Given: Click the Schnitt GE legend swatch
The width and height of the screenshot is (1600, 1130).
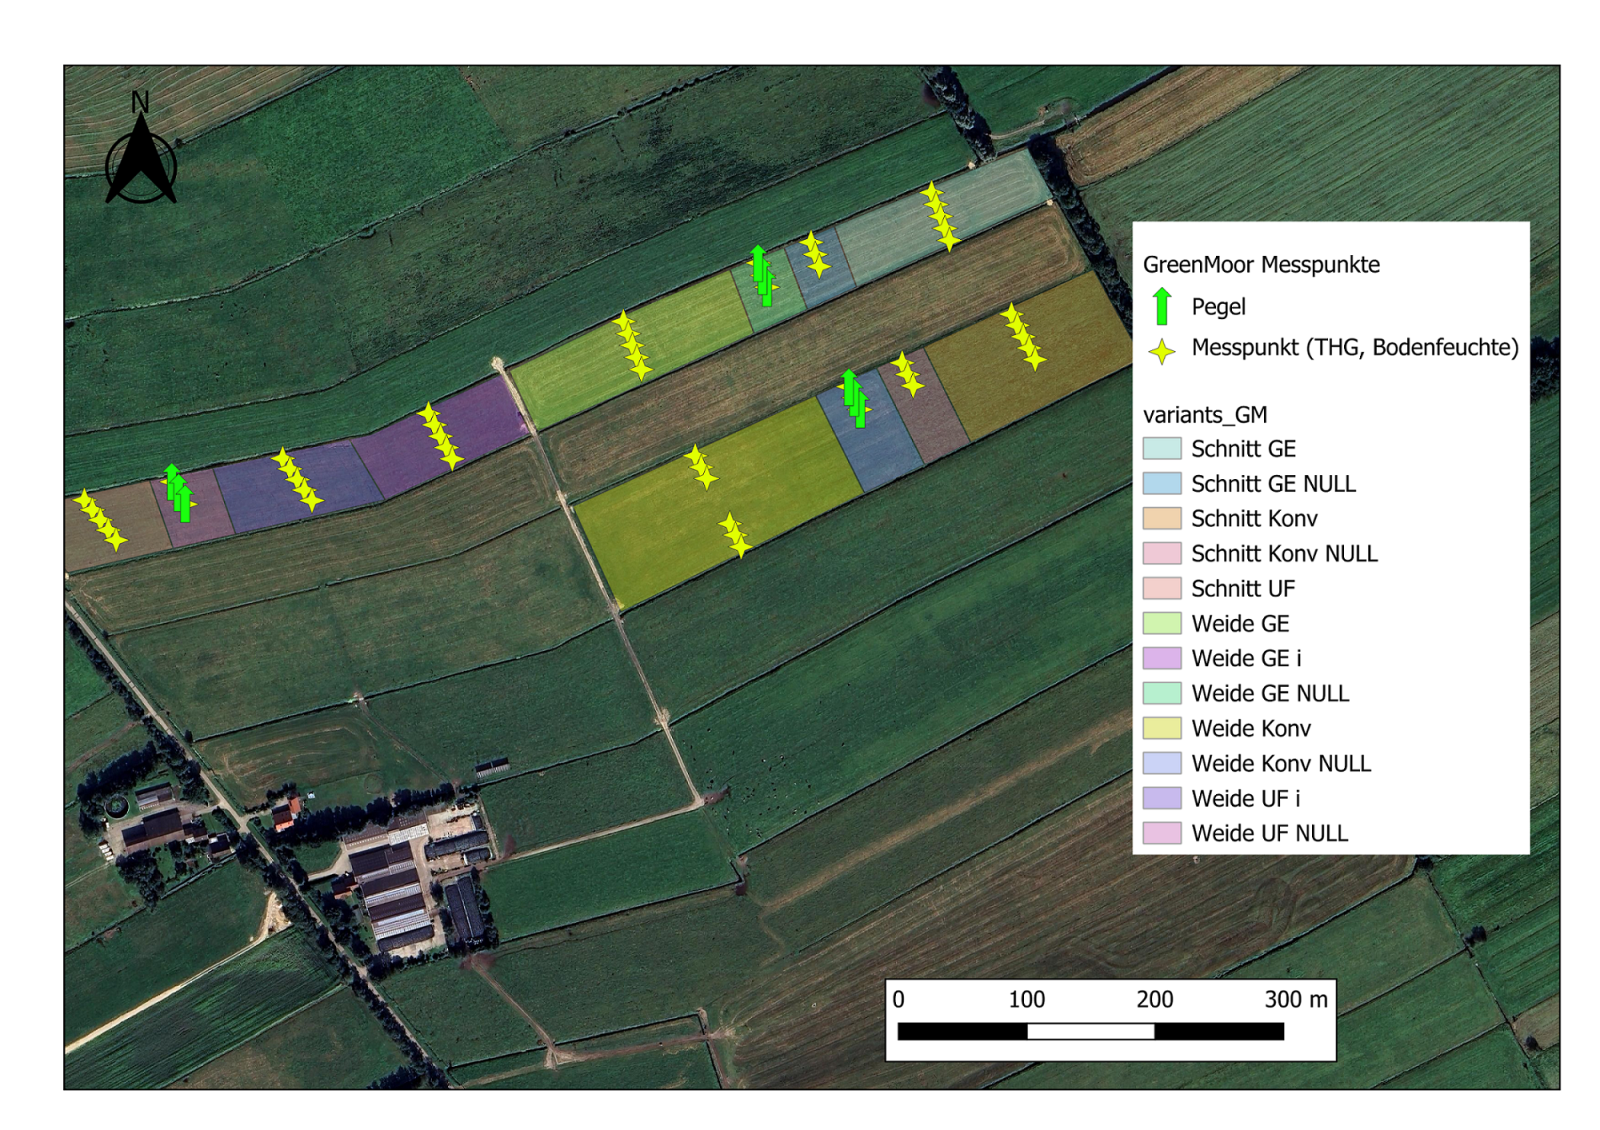Looking at the screenshot, I should (1162, 448).
